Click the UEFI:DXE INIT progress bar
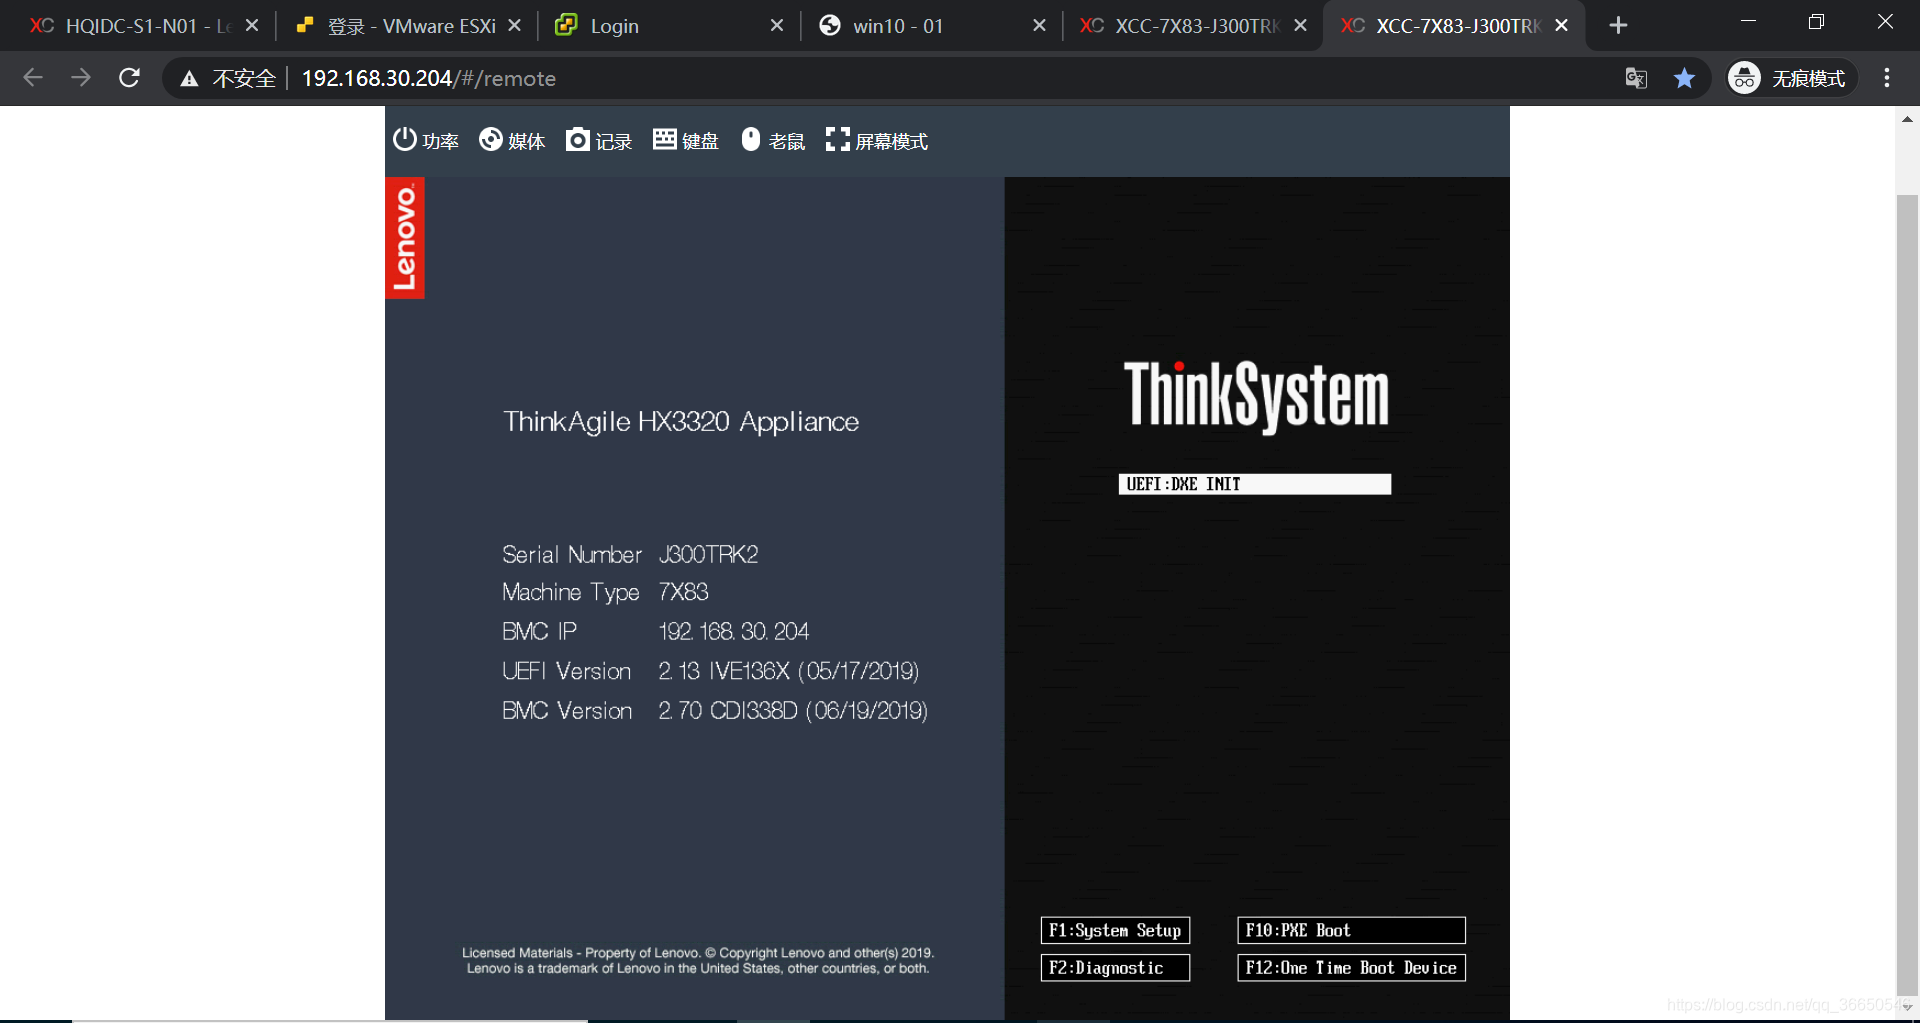Image resolution: width=1920 pixels, height=1023 pixels. (1254, 484)
